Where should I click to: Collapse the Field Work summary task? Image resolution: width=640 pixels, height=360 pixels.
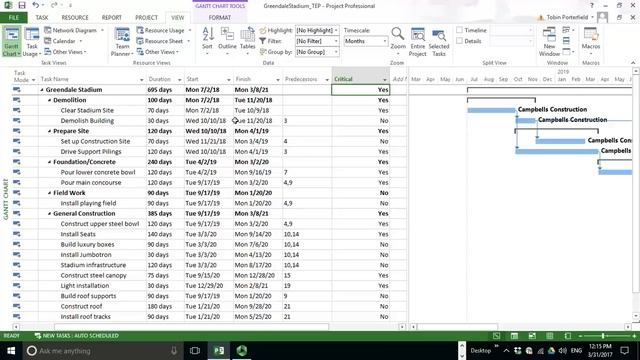[49, 193]
